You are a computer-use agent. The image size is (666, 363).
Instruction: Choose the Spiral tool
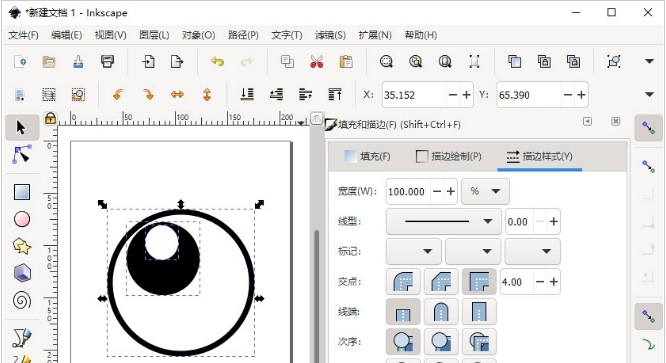coord(22,301)
